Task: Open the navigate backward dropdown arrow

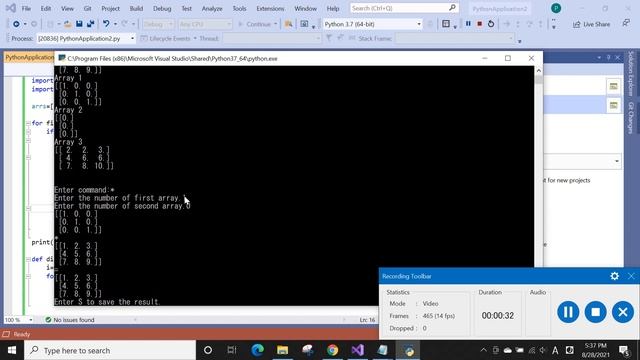Action: [x=25, y=24]
